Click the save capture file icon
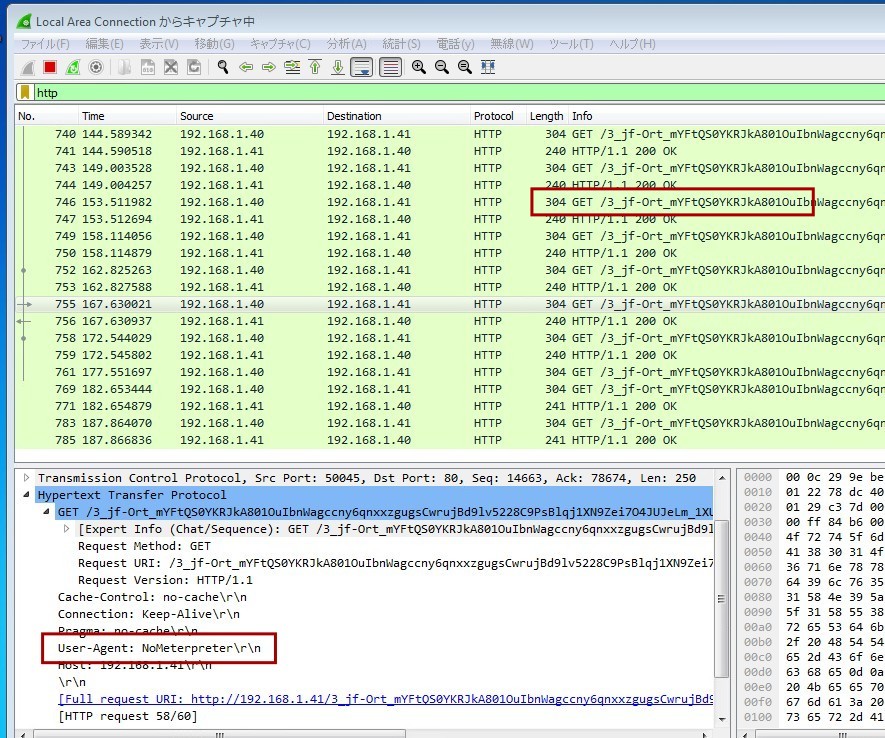Screen dimensions: 885x738 147,68
